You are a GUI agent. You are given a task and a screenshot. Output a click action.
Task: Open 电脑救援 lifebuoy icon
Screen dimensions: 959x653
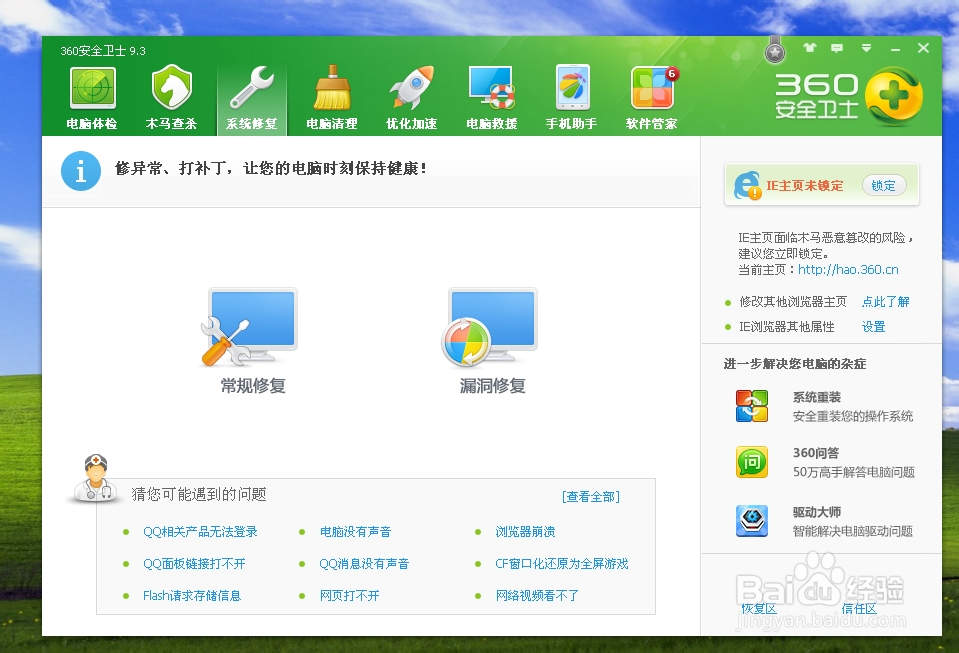tap(491, 88)
